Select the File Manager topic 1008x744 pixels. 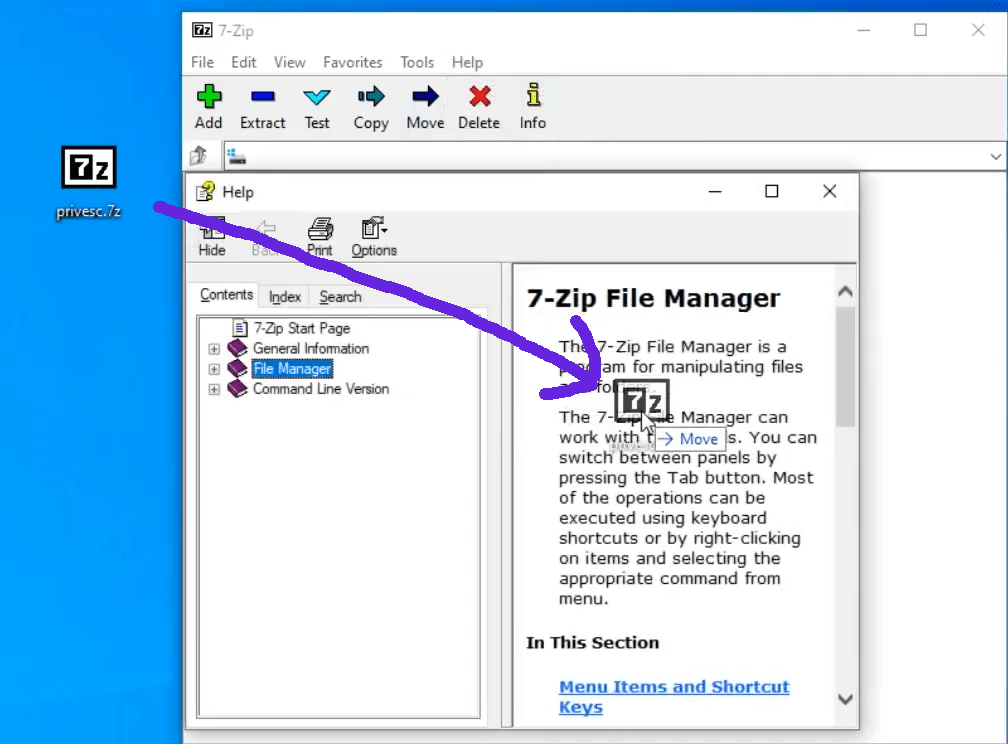click(x=292, y=368)
